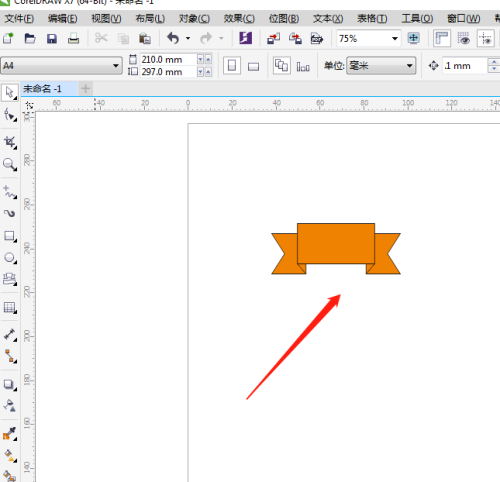Pick the Table tool
Viewport: 500px width, 482px height.
[x=10, y=308]
